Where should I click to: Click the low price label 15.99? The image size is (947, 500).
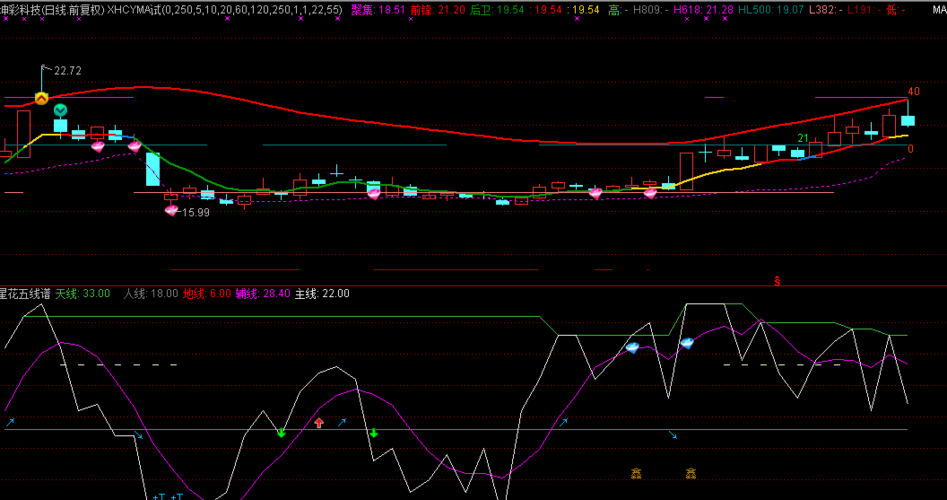coord(195,213)
